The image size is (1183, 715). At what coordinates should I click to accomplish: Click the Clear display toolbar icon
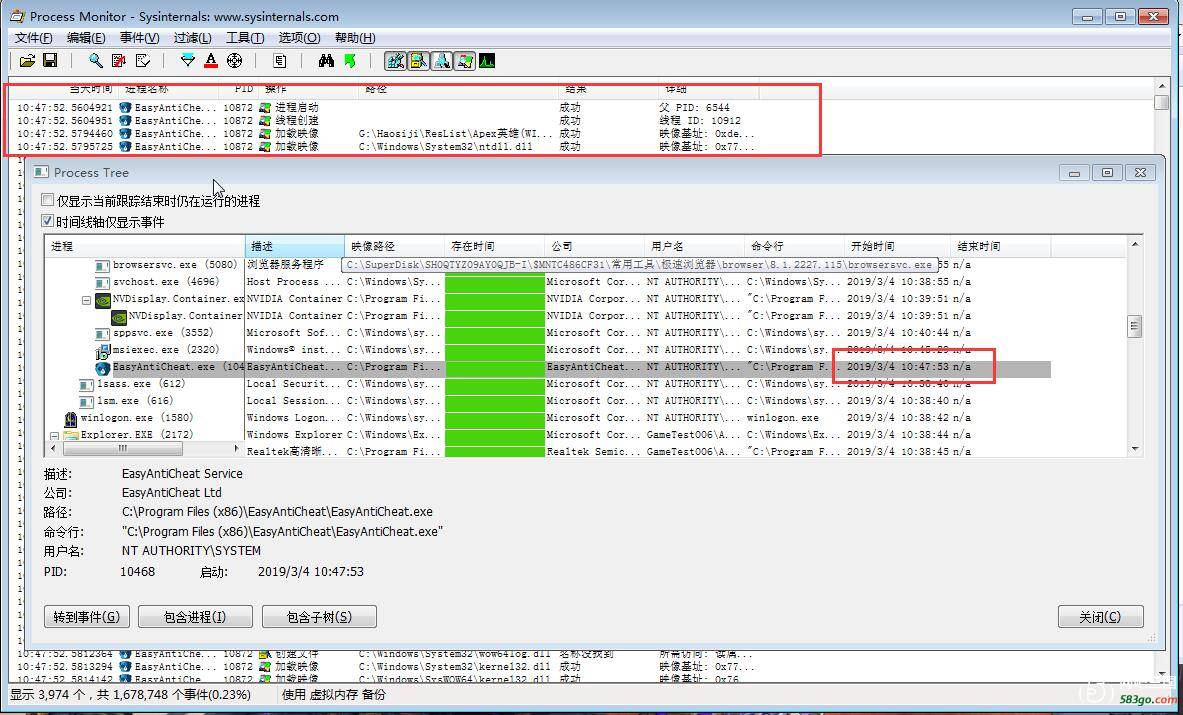click(x=143, y=61)
